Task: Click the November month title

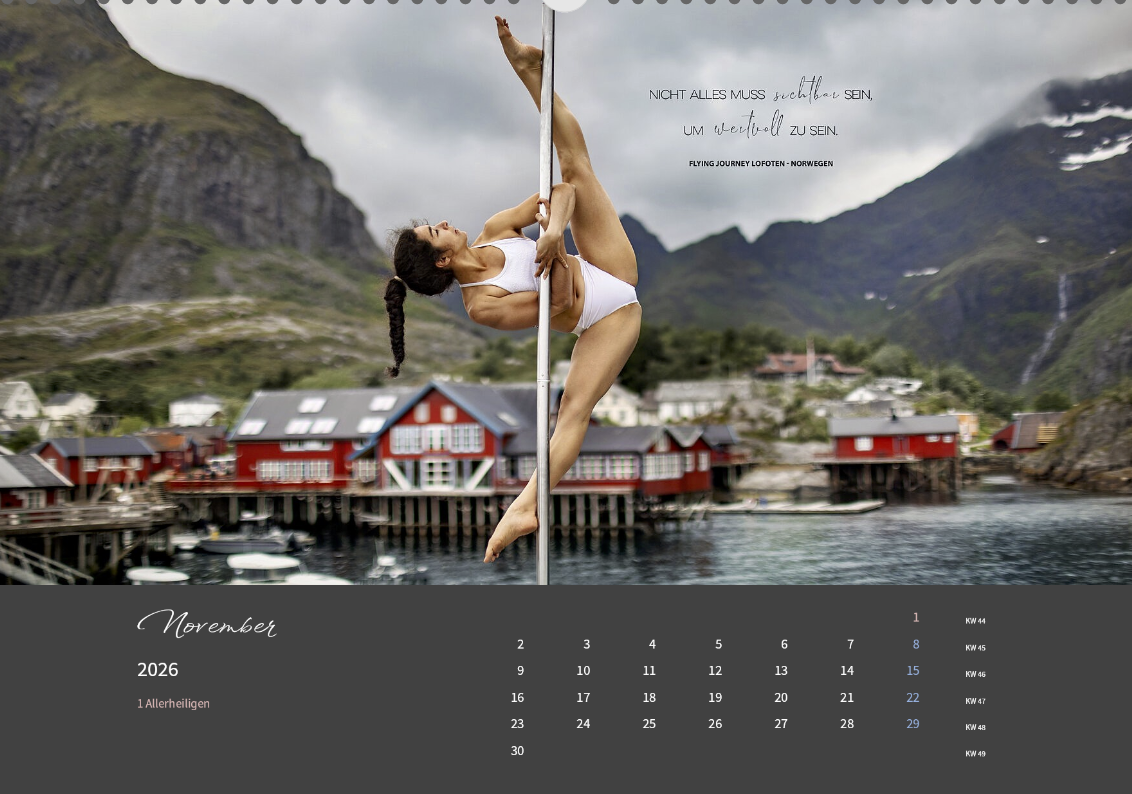Action: pyautogui.click(x=206, y=625)
